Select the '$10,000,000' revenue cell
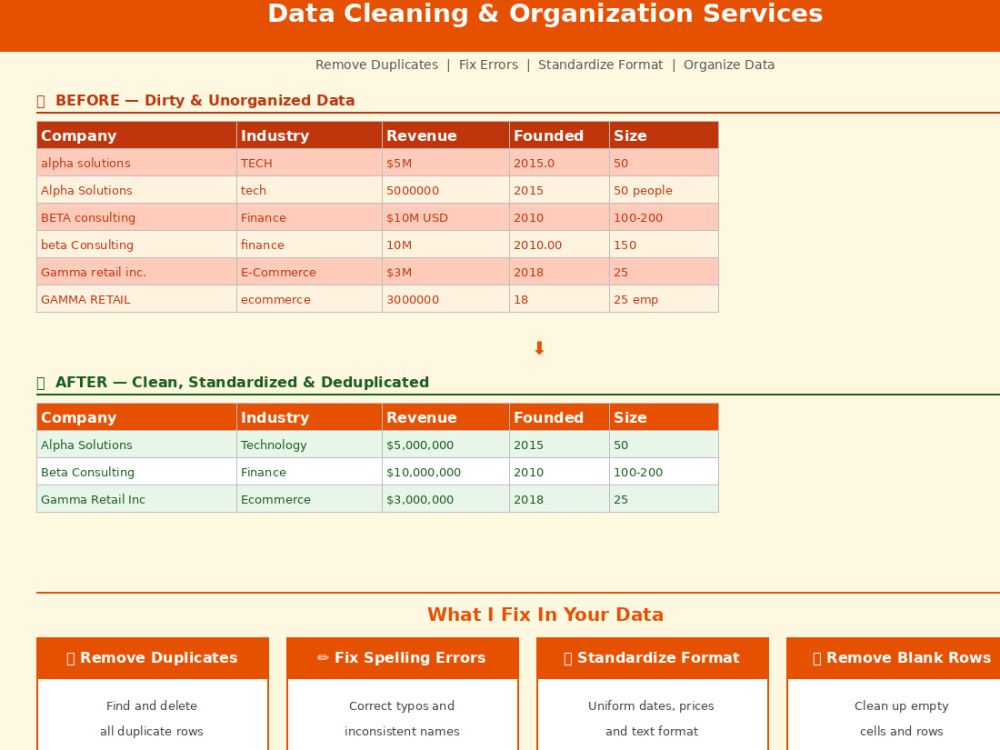This screenshot has width=1000, height=750. coord(446,472)
